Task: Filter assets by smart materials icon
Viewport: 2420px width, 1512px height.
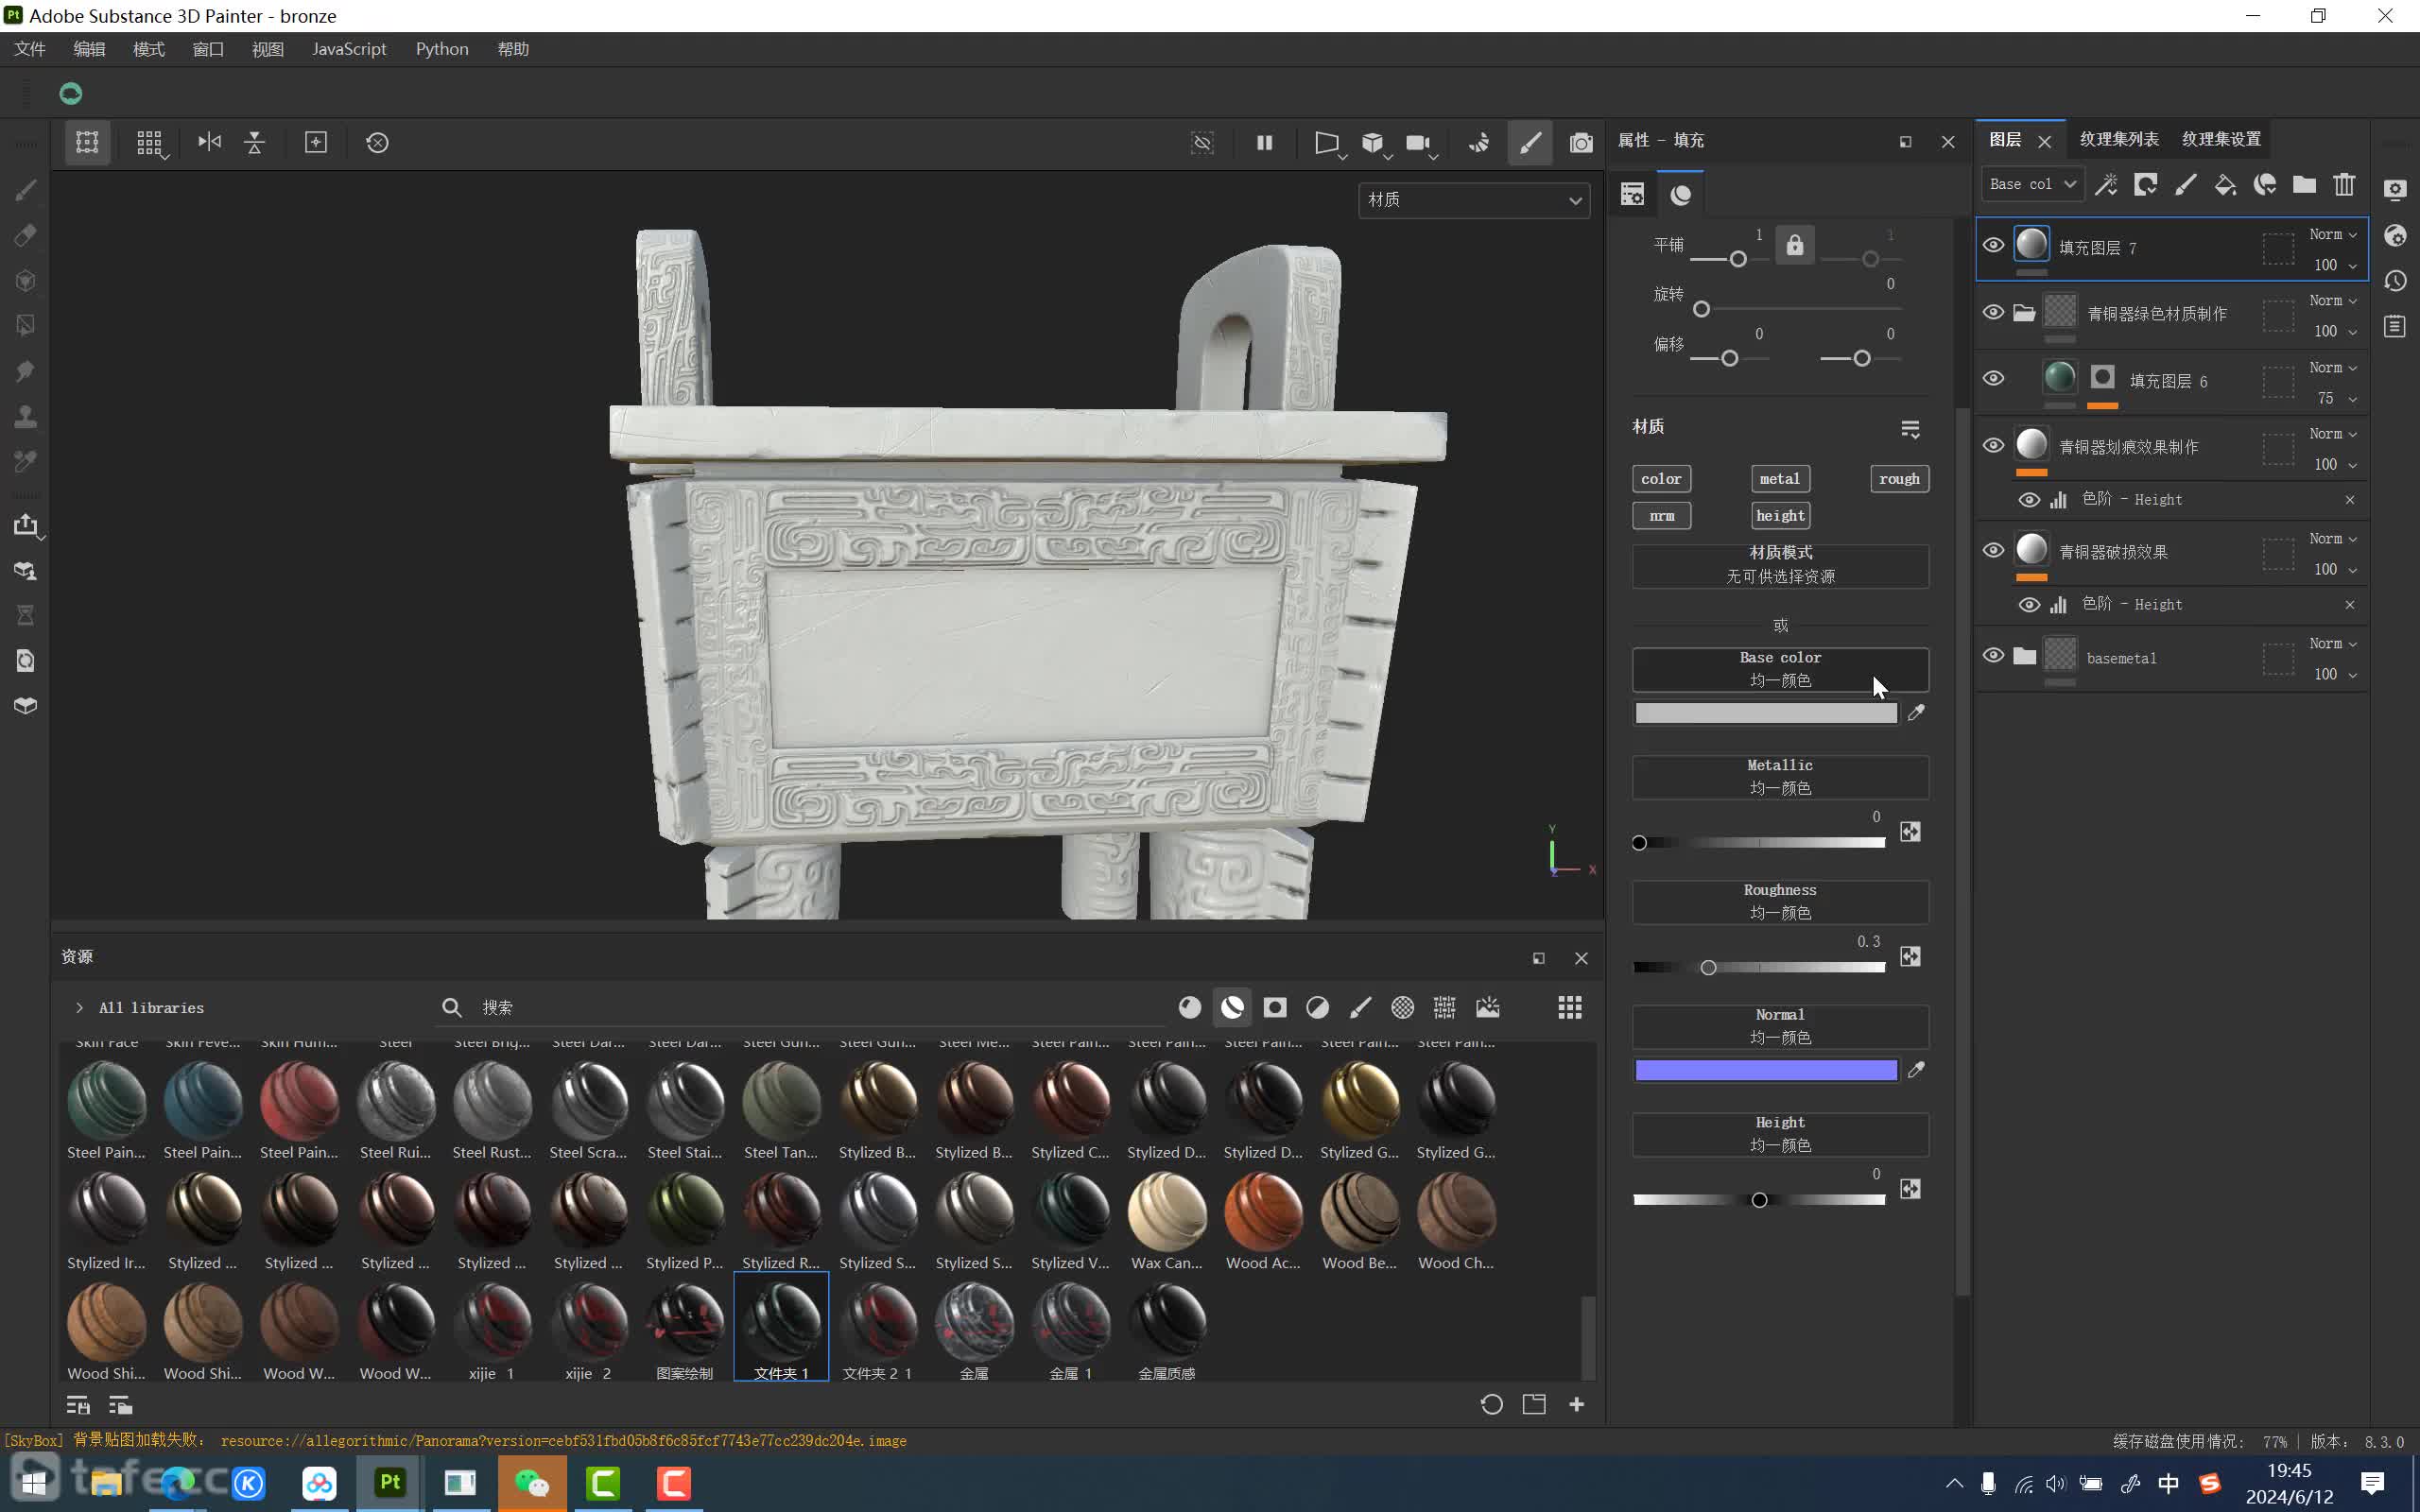Action: [x=1232, y=1007]
